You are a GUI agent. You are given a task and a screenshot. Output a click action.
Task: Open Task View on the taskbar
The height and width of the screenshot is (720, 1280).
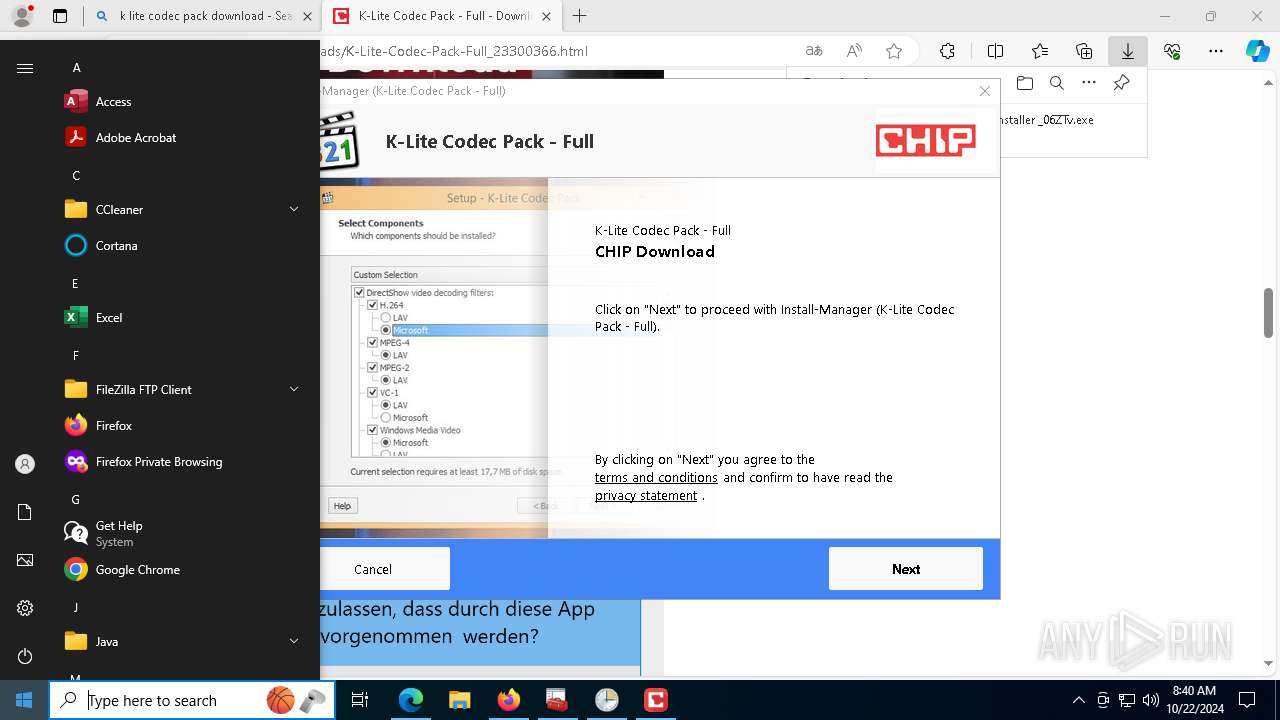(x=361, y=700)
